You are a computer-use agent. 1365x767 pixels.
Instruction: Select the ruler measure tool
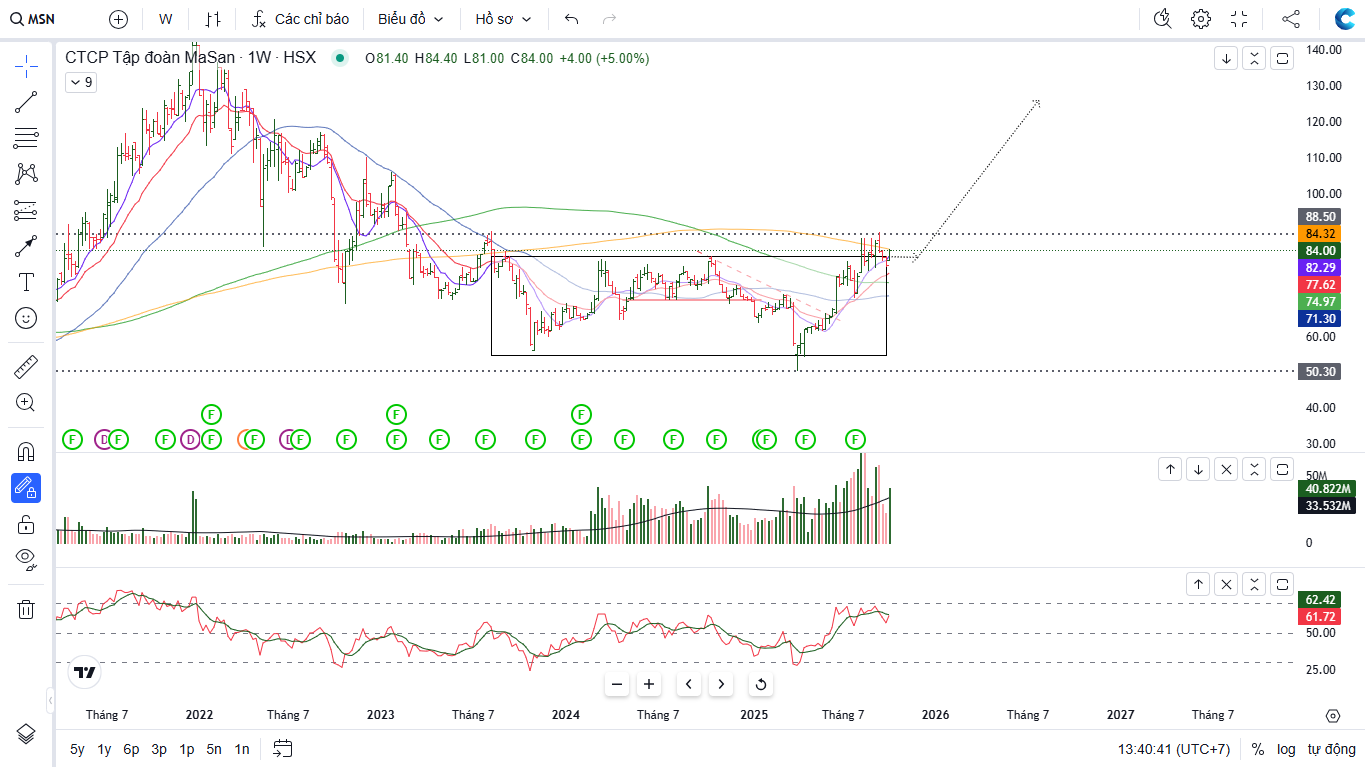click(x=26, y=367)
